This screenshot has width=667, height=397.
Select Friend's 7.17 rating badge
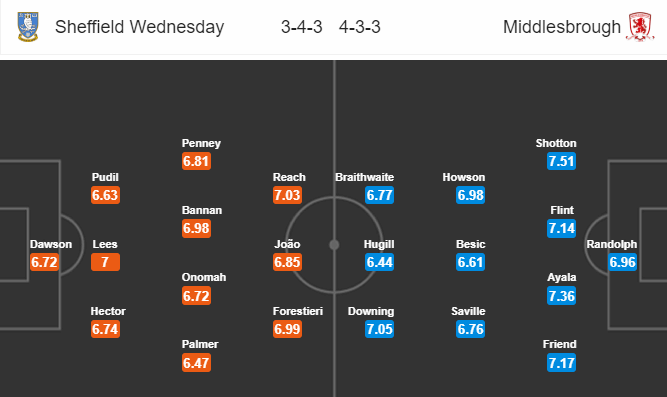[562, 363]
